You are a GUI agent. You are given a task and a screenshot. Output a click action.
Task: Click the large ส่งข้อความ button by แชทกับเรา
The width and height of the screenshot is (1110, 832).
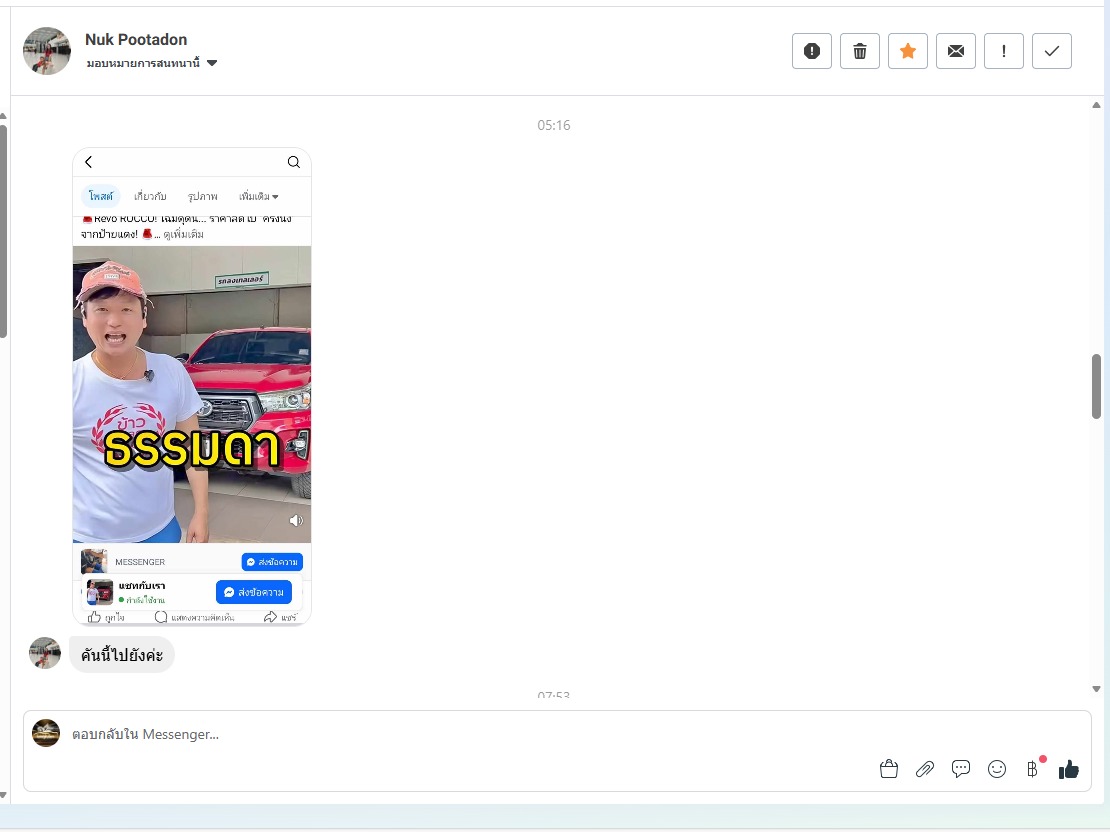tap(253, 592)
